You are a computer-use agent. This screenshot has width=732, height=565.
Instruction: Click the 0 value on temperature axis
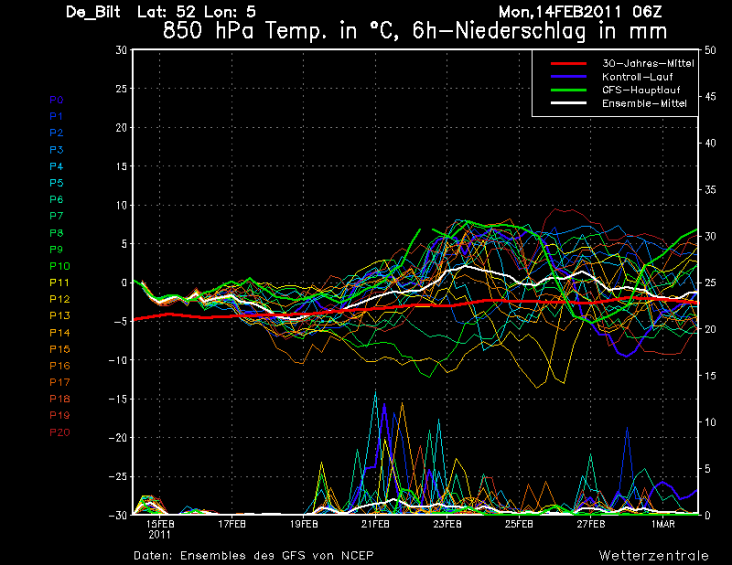tap(124, 282)
